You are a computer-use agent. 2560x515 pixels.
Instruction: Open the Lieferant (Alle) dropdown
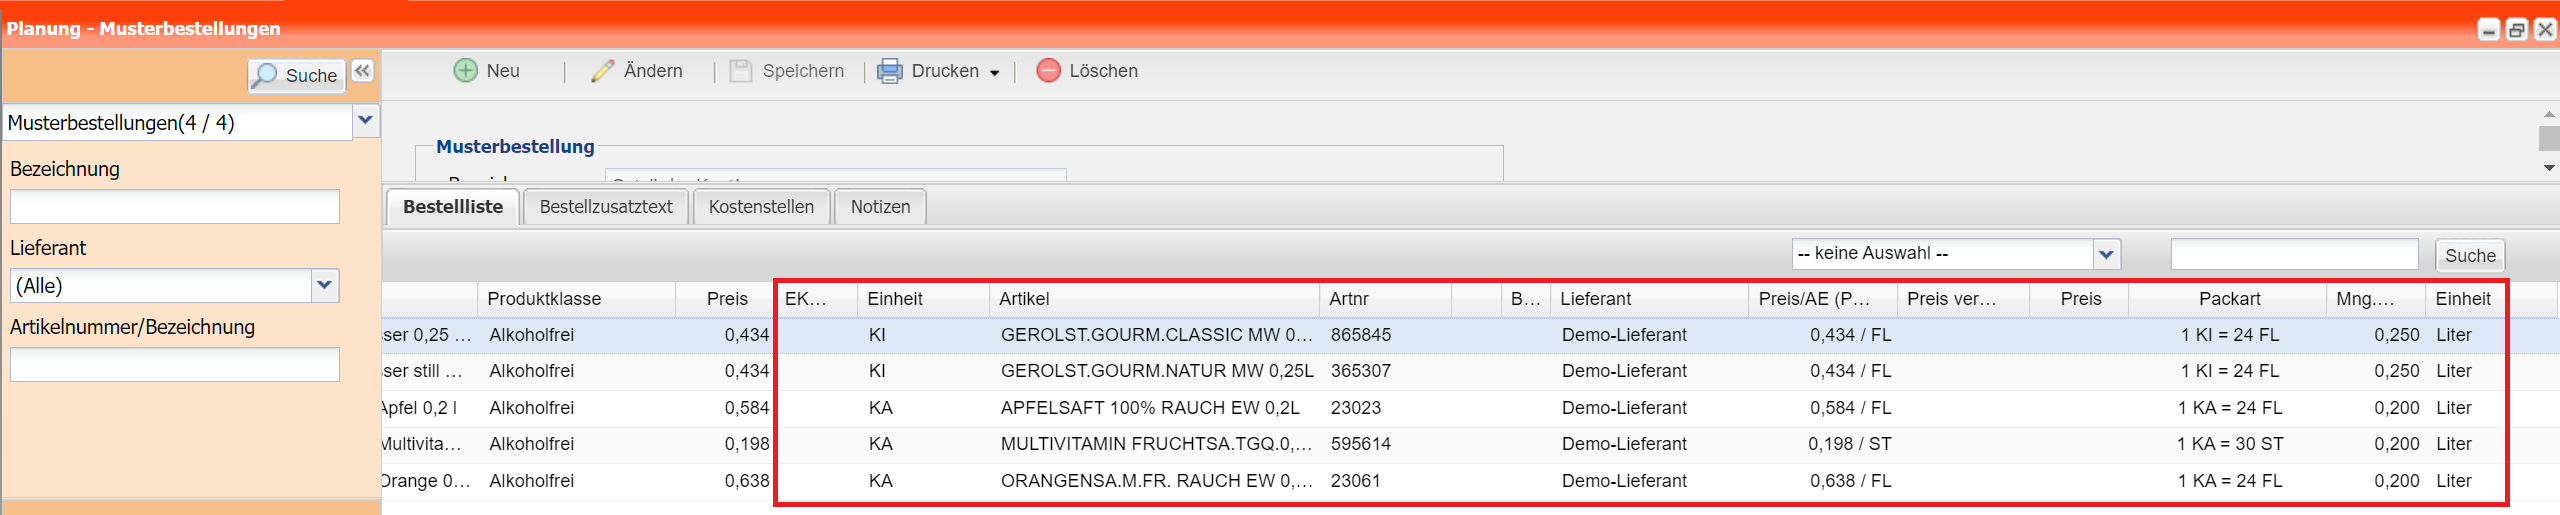pyautogui.click(x=324, y=286)
